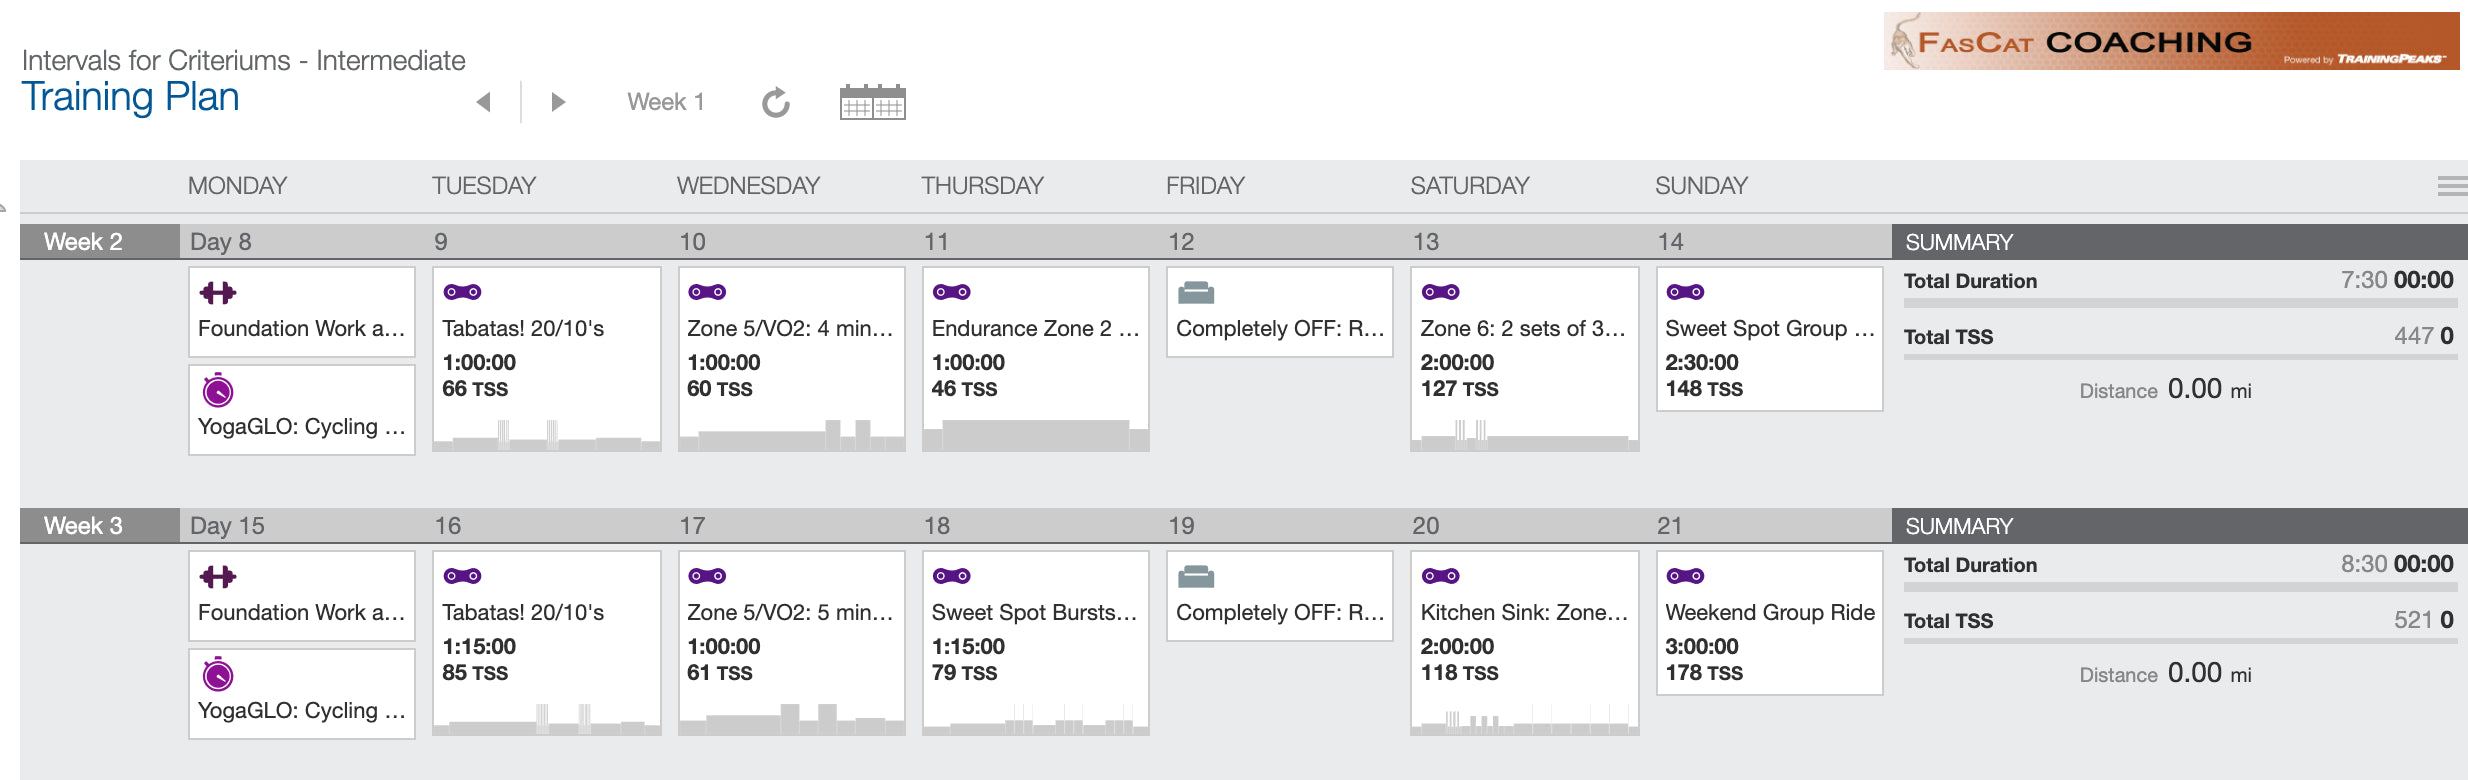Open the hamburger menu by the day headers
The height and width of the screenshot is (780, 2468).
[2452, 186]
